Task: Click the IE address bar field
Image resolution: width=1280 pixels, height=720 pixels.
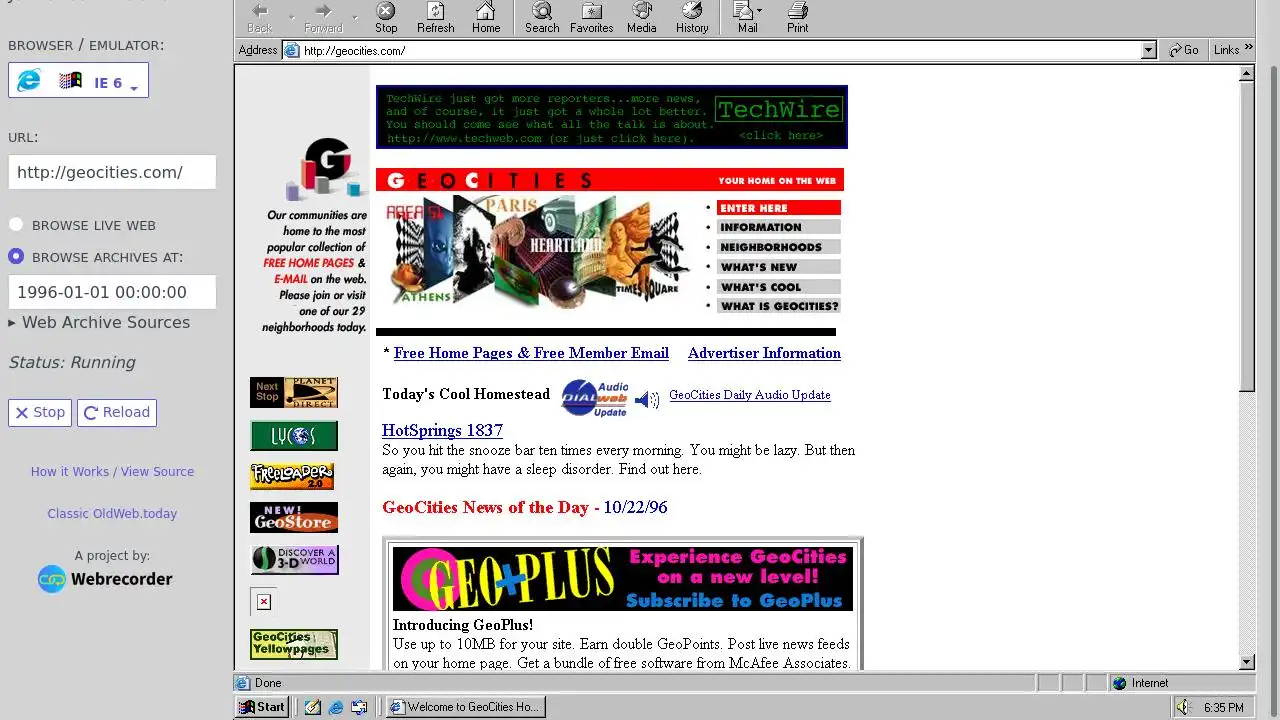Action: (719, 50)
